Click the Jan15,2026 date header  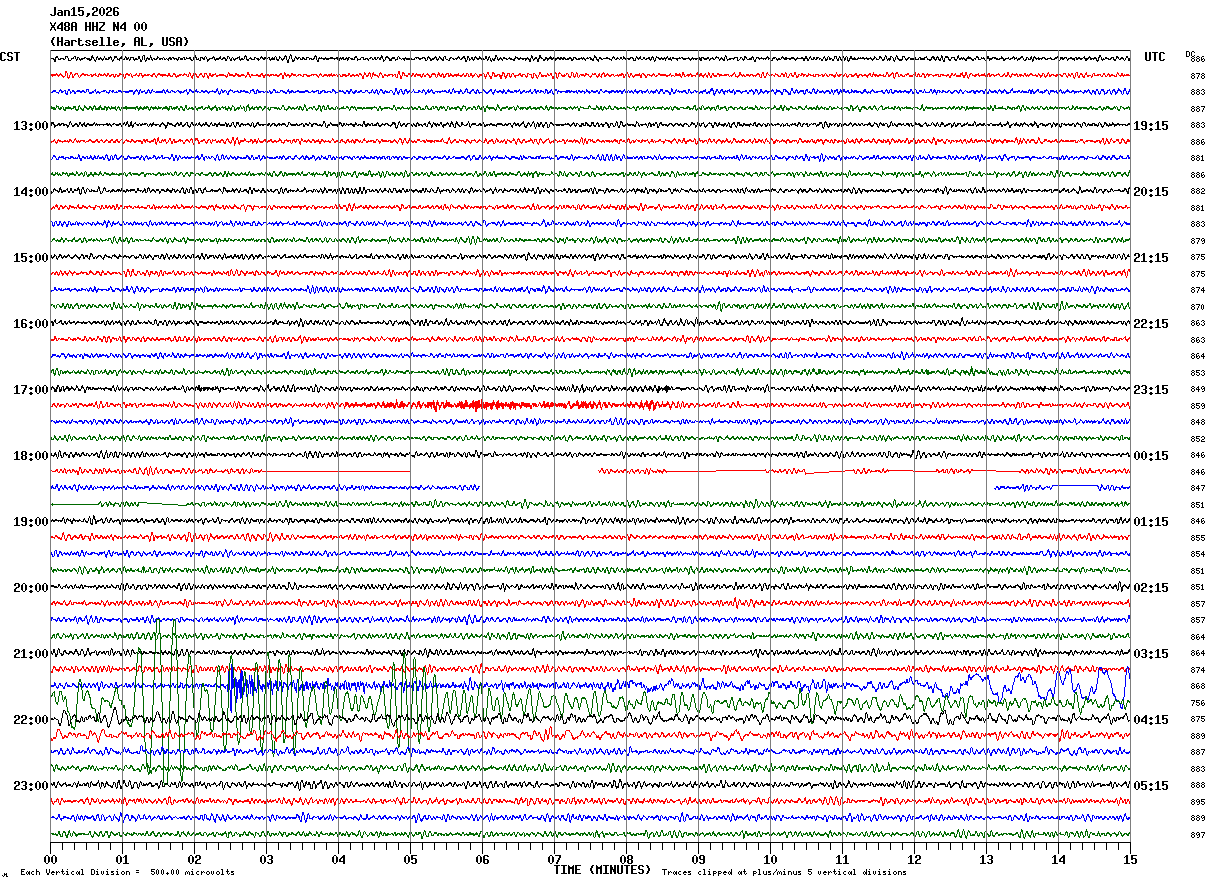pos(84,12)
